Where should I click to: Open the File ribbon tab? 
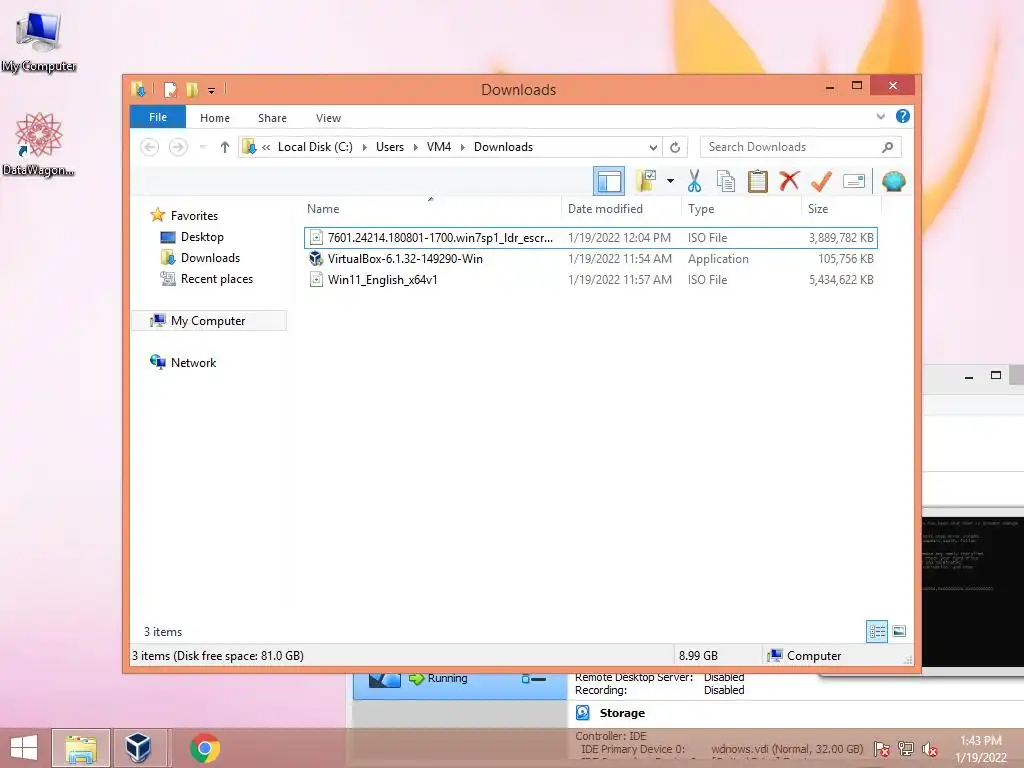[157, 117]
